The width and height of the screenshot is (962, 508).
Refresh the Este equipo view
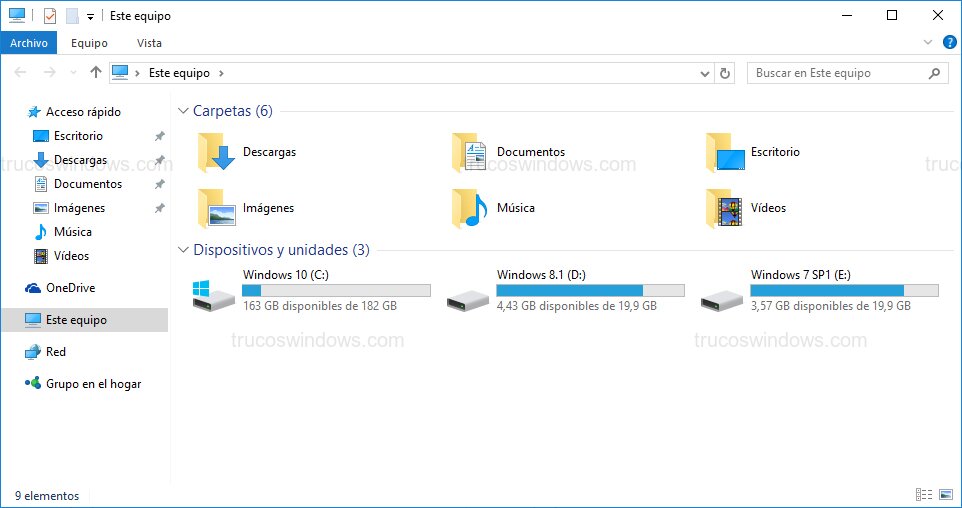[x=725, y=73]
